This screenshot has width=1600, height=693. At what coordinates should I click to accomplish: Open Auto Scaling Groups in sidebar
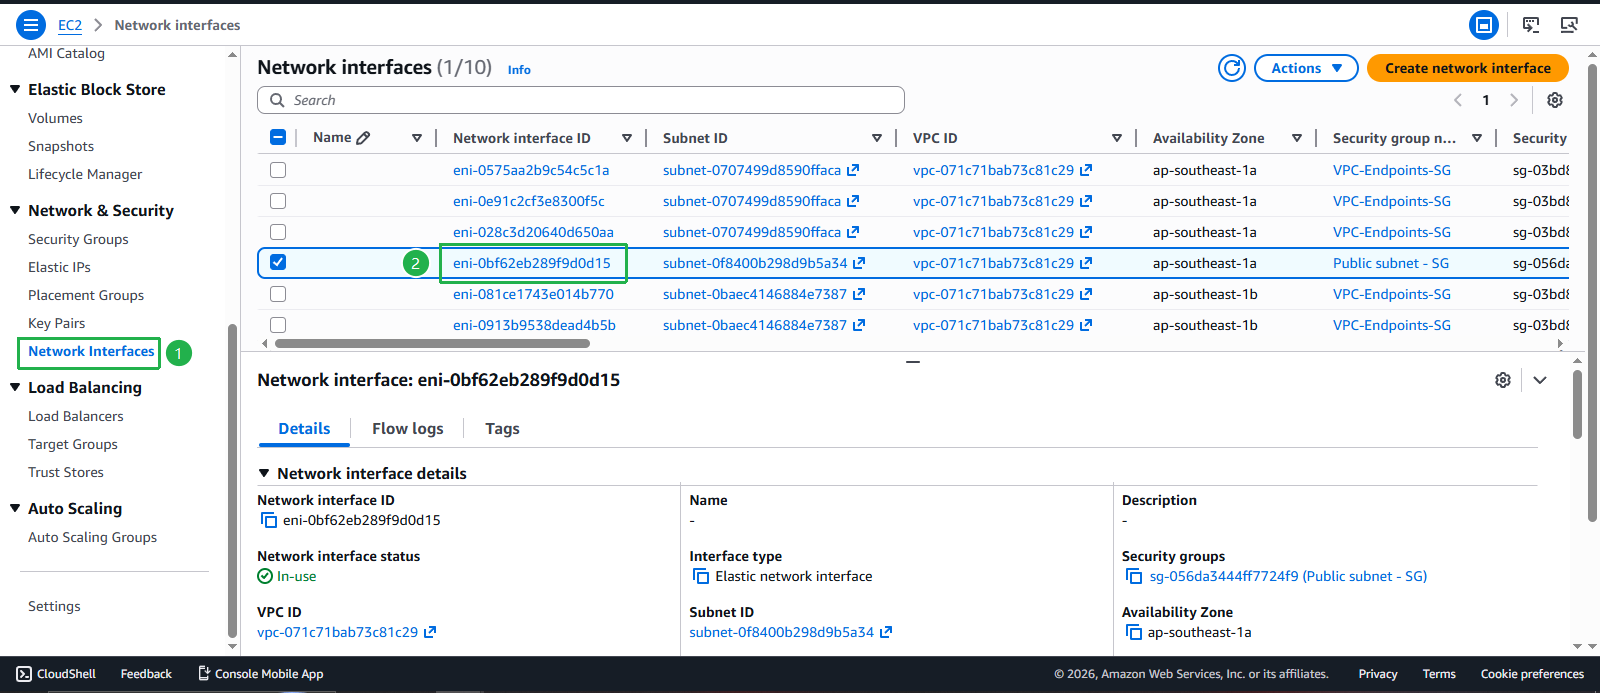(x=93, y=537)
